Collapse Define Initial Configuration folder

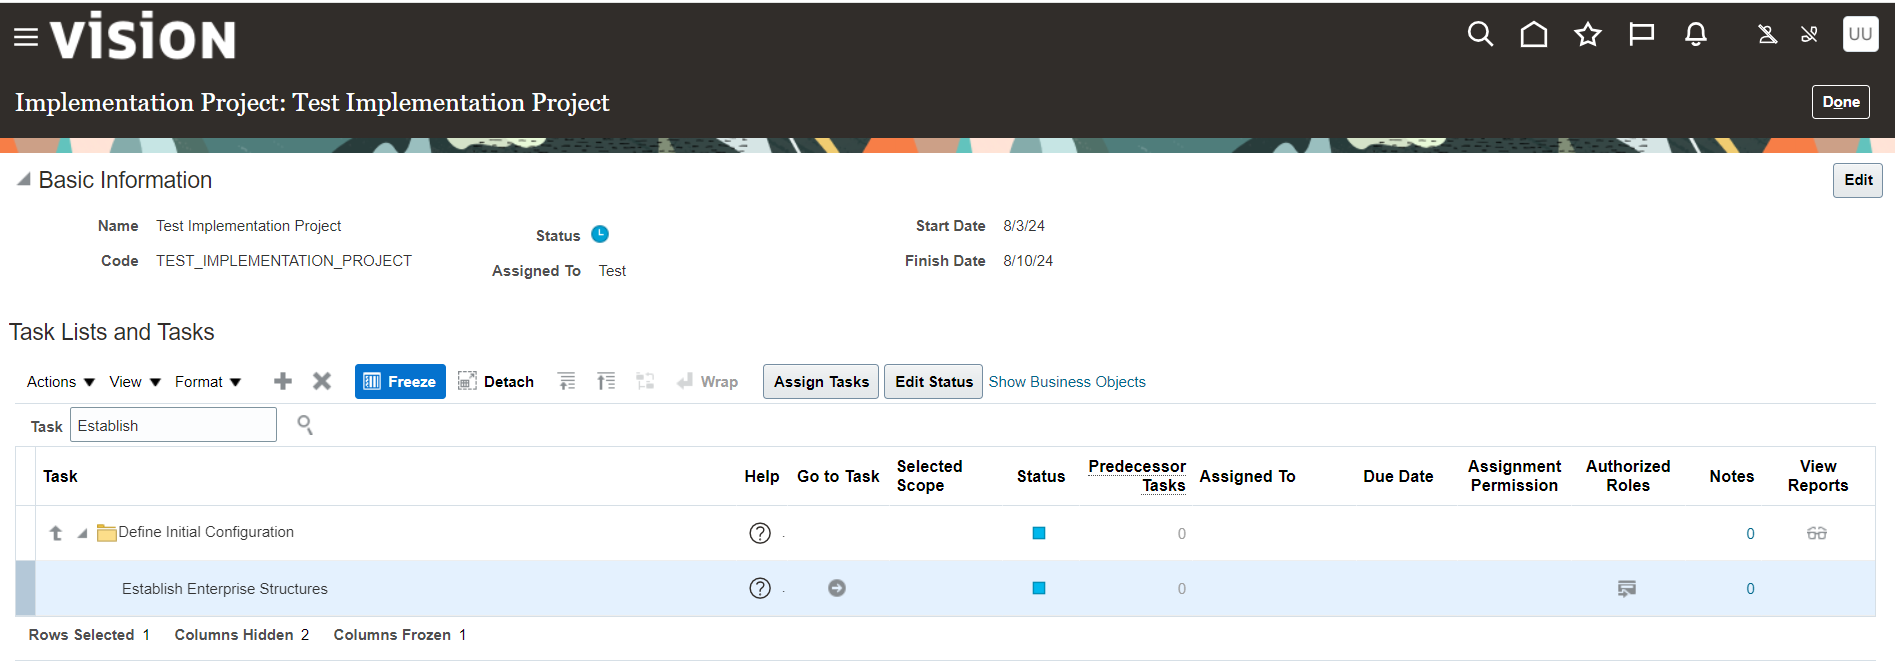coord(82,533)
